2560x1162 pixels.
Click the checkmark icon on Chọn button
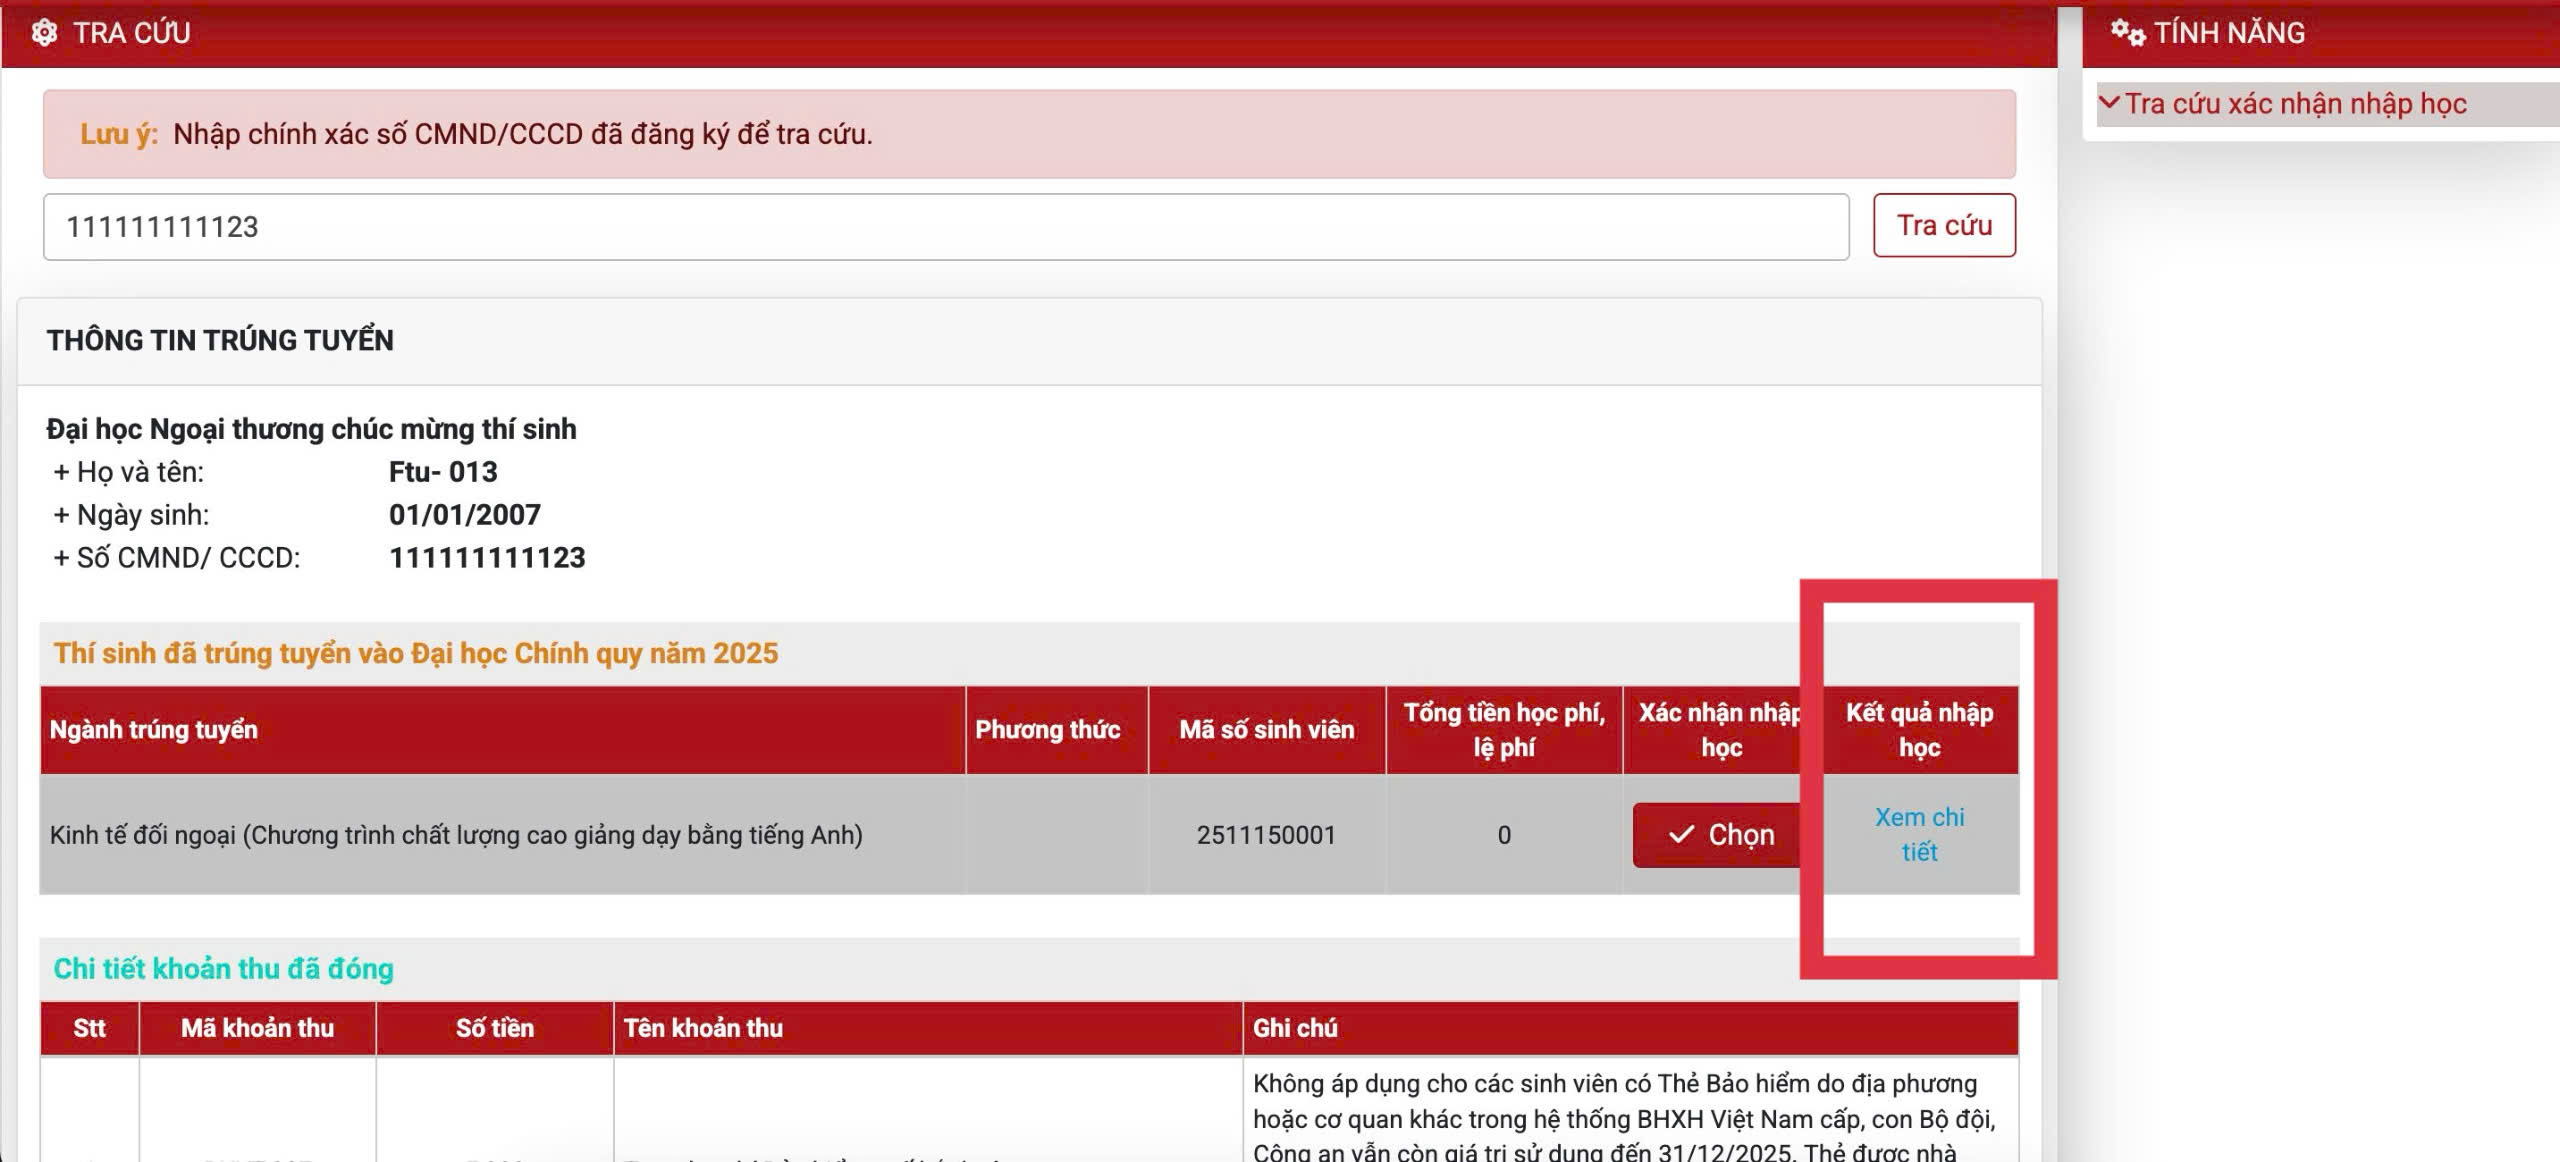pyautogui.click(x=1682, y=834)
